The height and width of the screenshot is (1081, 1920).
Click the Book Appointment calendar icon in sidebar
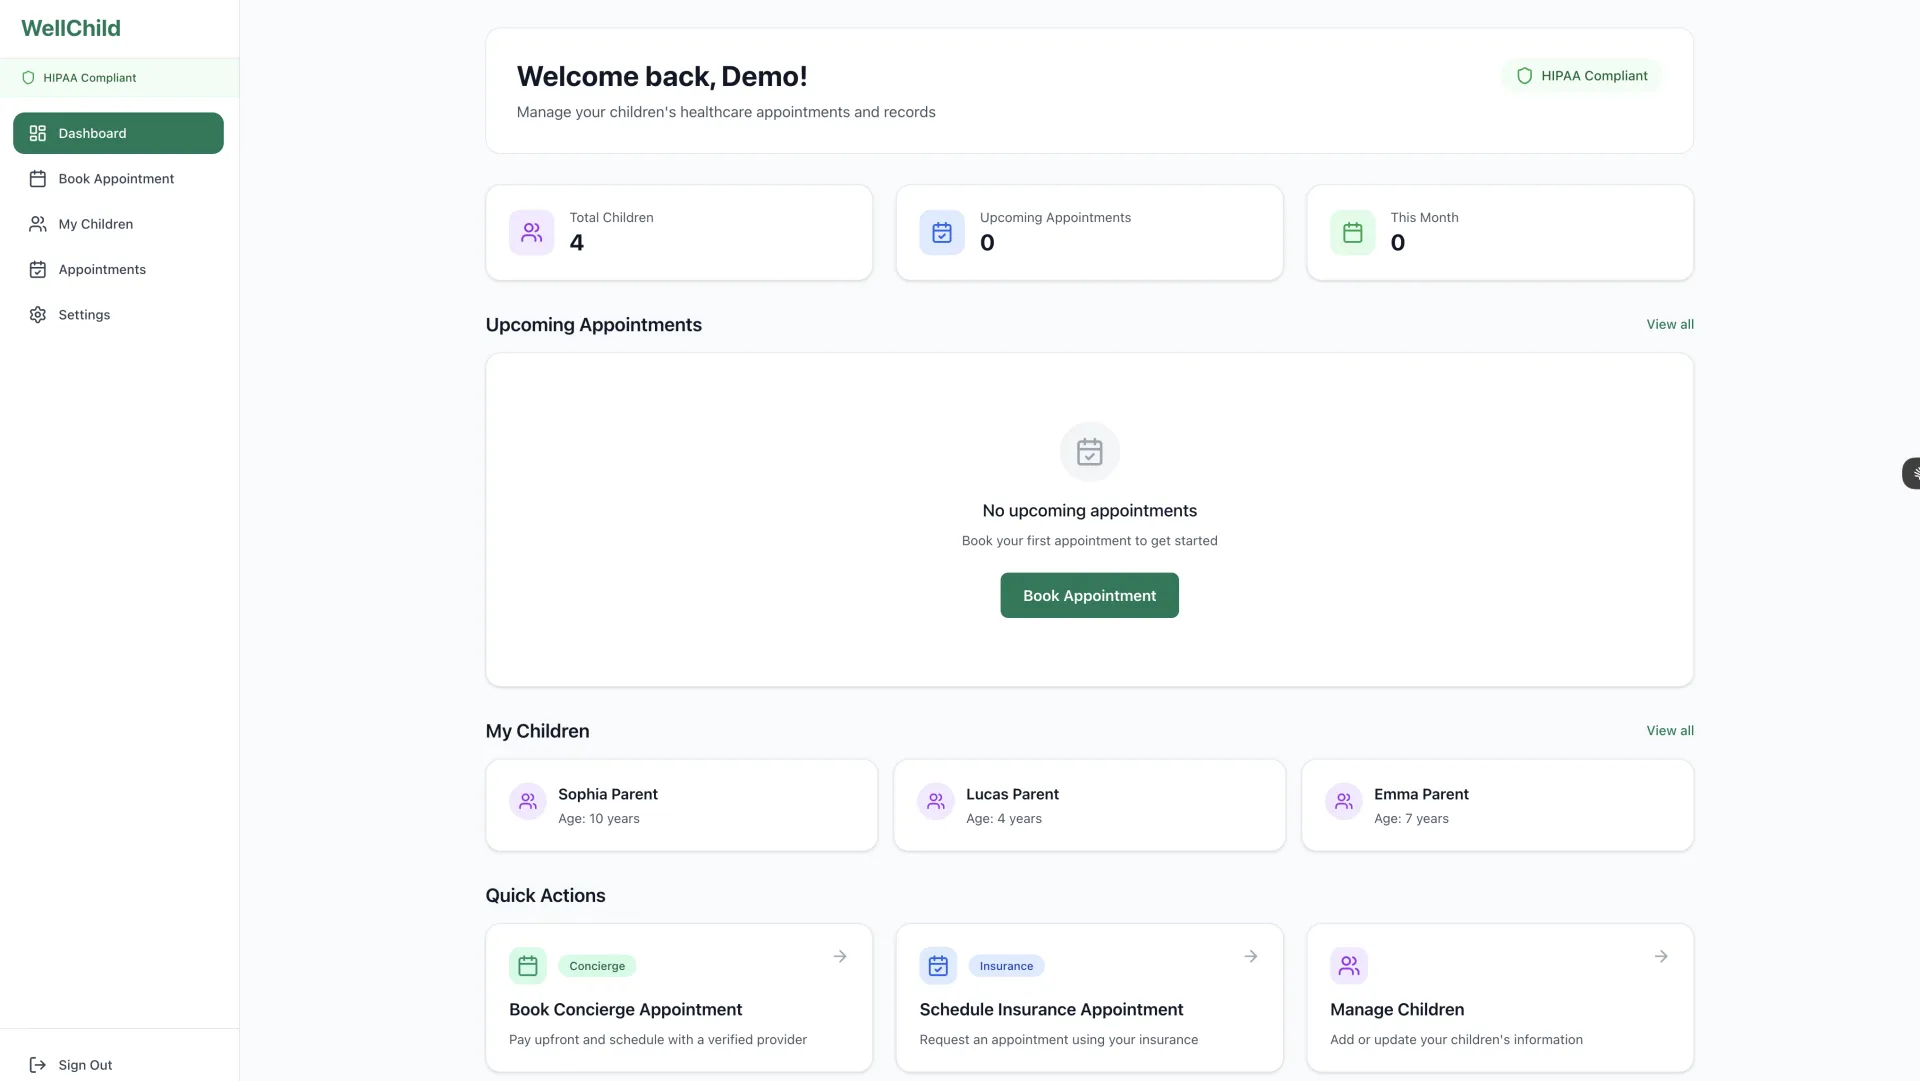pos(37,178)
